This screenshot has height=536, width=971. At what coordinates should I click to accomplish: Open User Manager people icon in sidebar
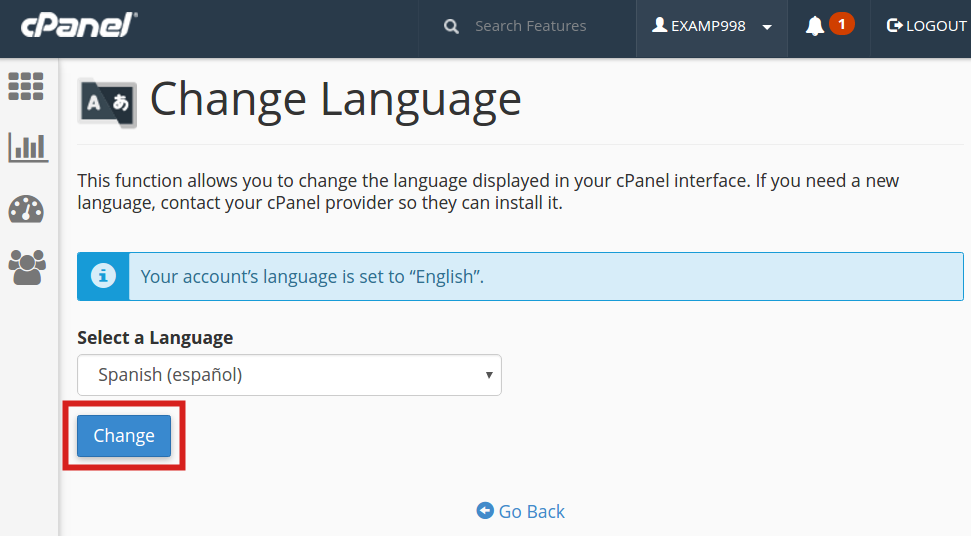27,267
